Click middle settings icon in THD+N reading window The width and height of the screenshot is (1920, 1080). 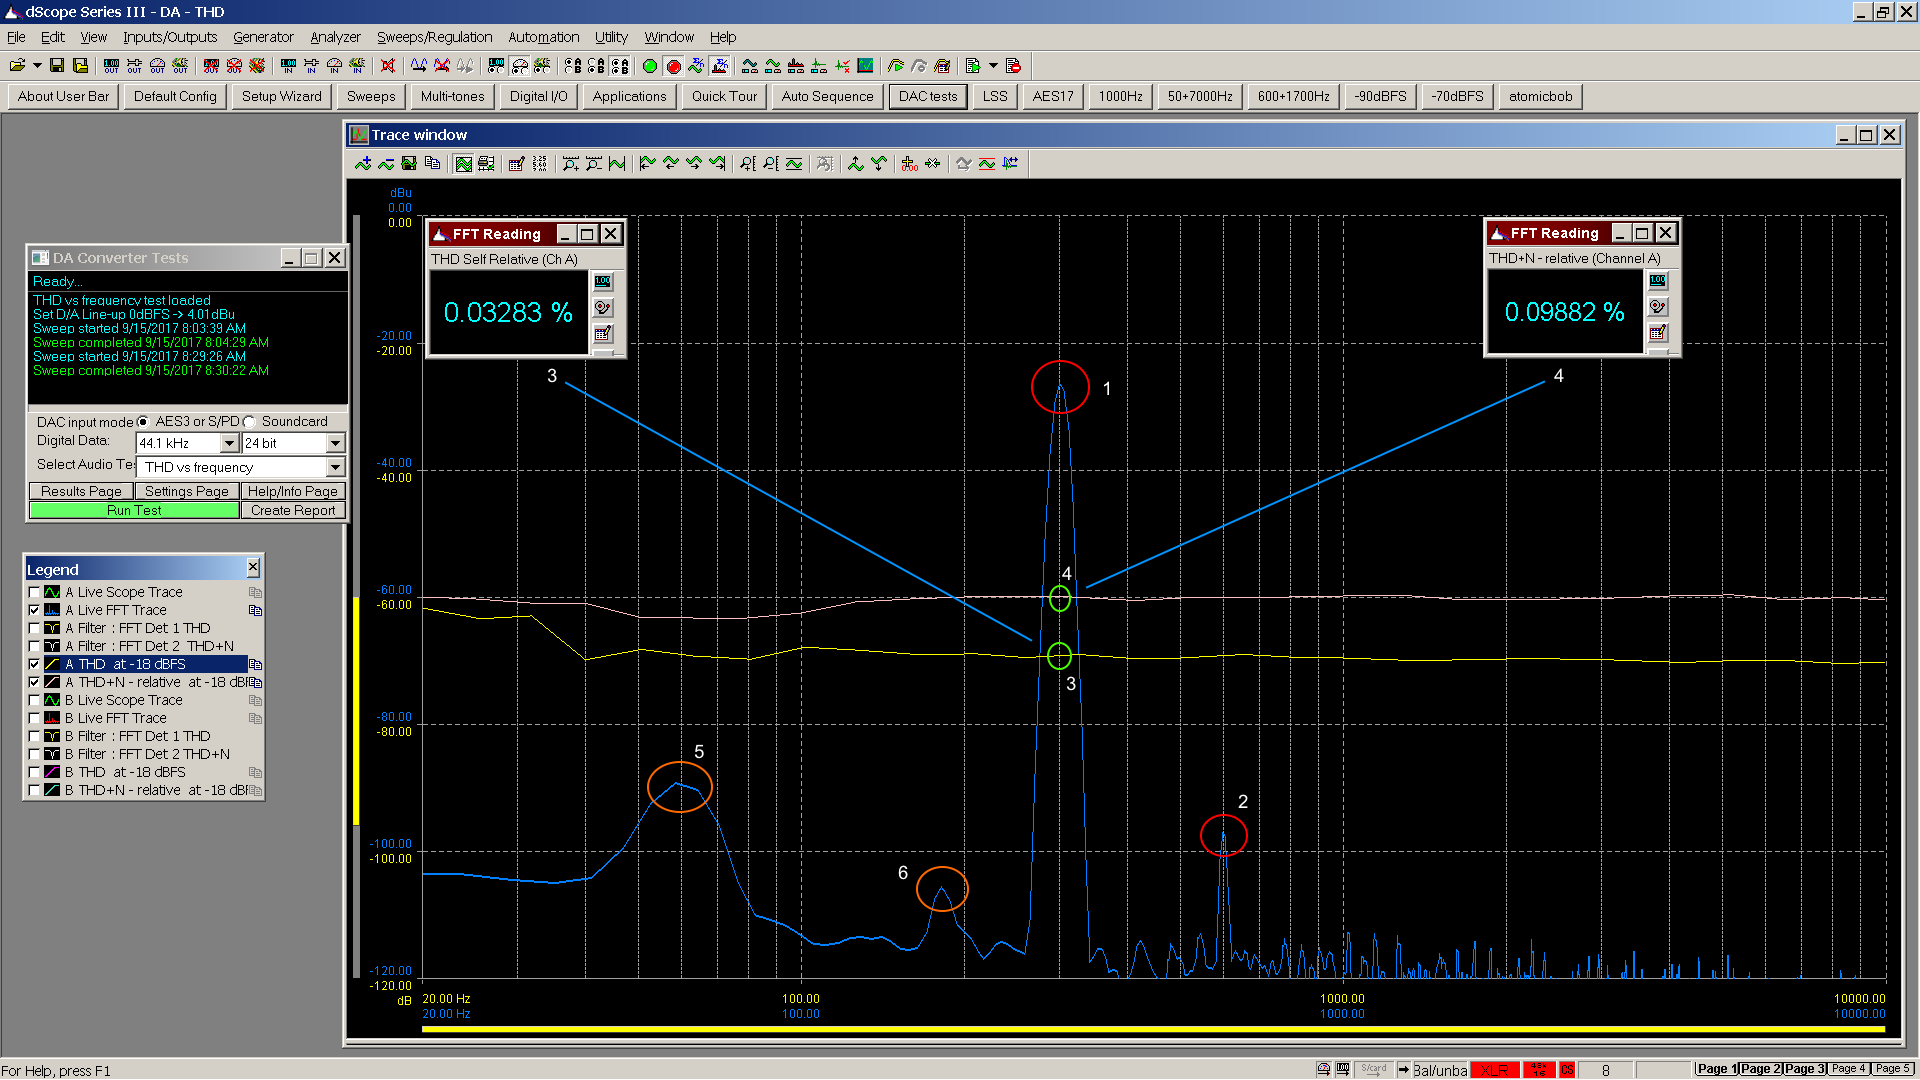click(x=1658, y=307)
